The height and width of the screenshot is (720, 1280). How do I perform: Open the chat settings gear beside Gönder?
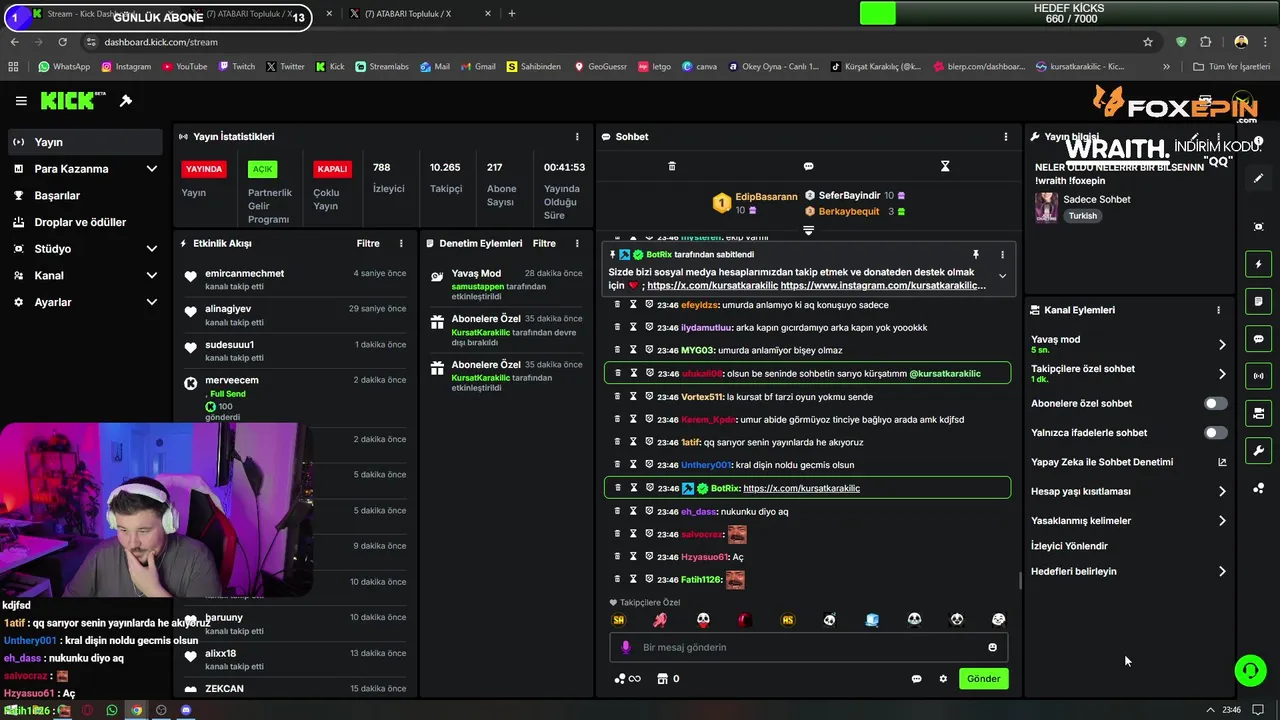(x=943, y=679)
